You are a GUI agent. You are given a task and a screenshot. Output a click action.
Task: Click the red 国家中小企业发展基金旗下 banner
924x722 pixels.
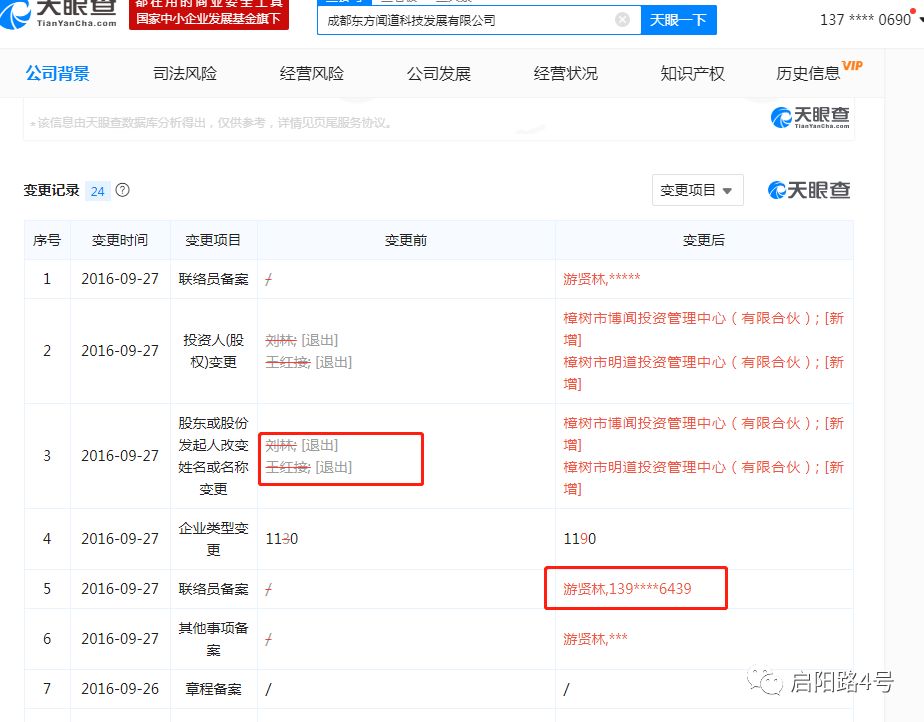pos(209,14)
